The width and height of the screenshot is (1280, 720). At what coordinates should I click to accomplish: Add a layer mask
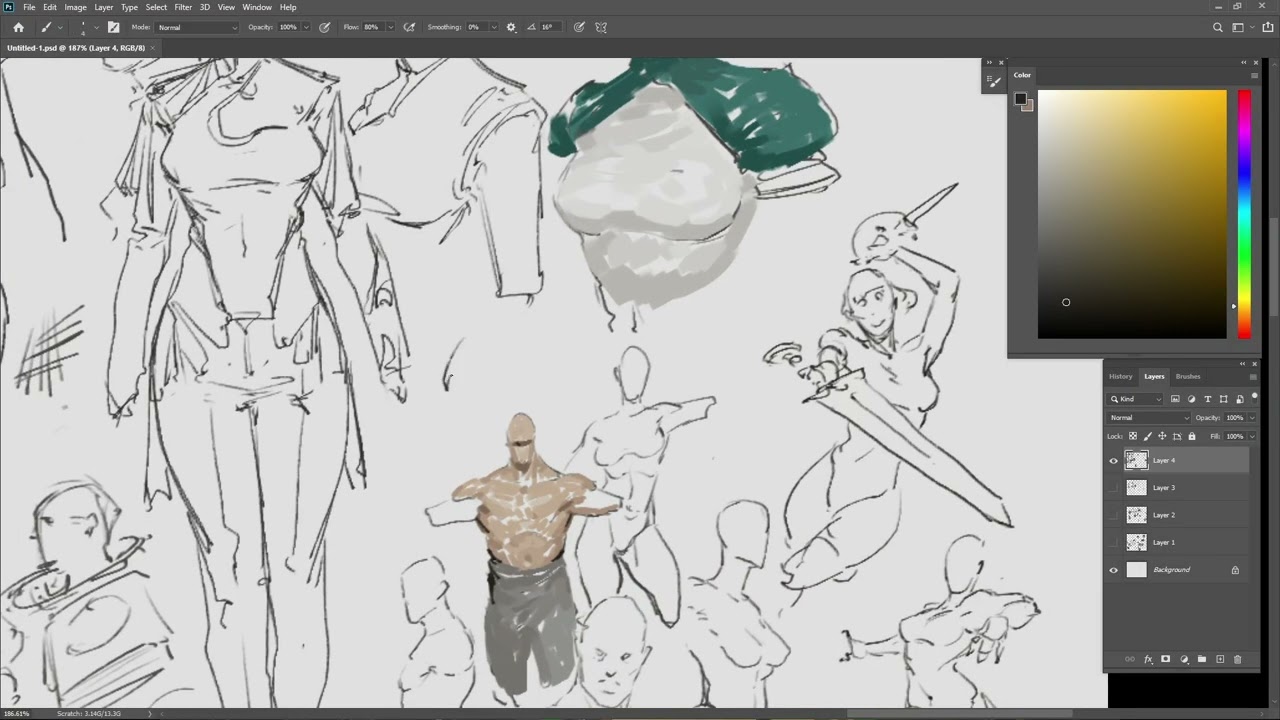[x=1166, y=659]
